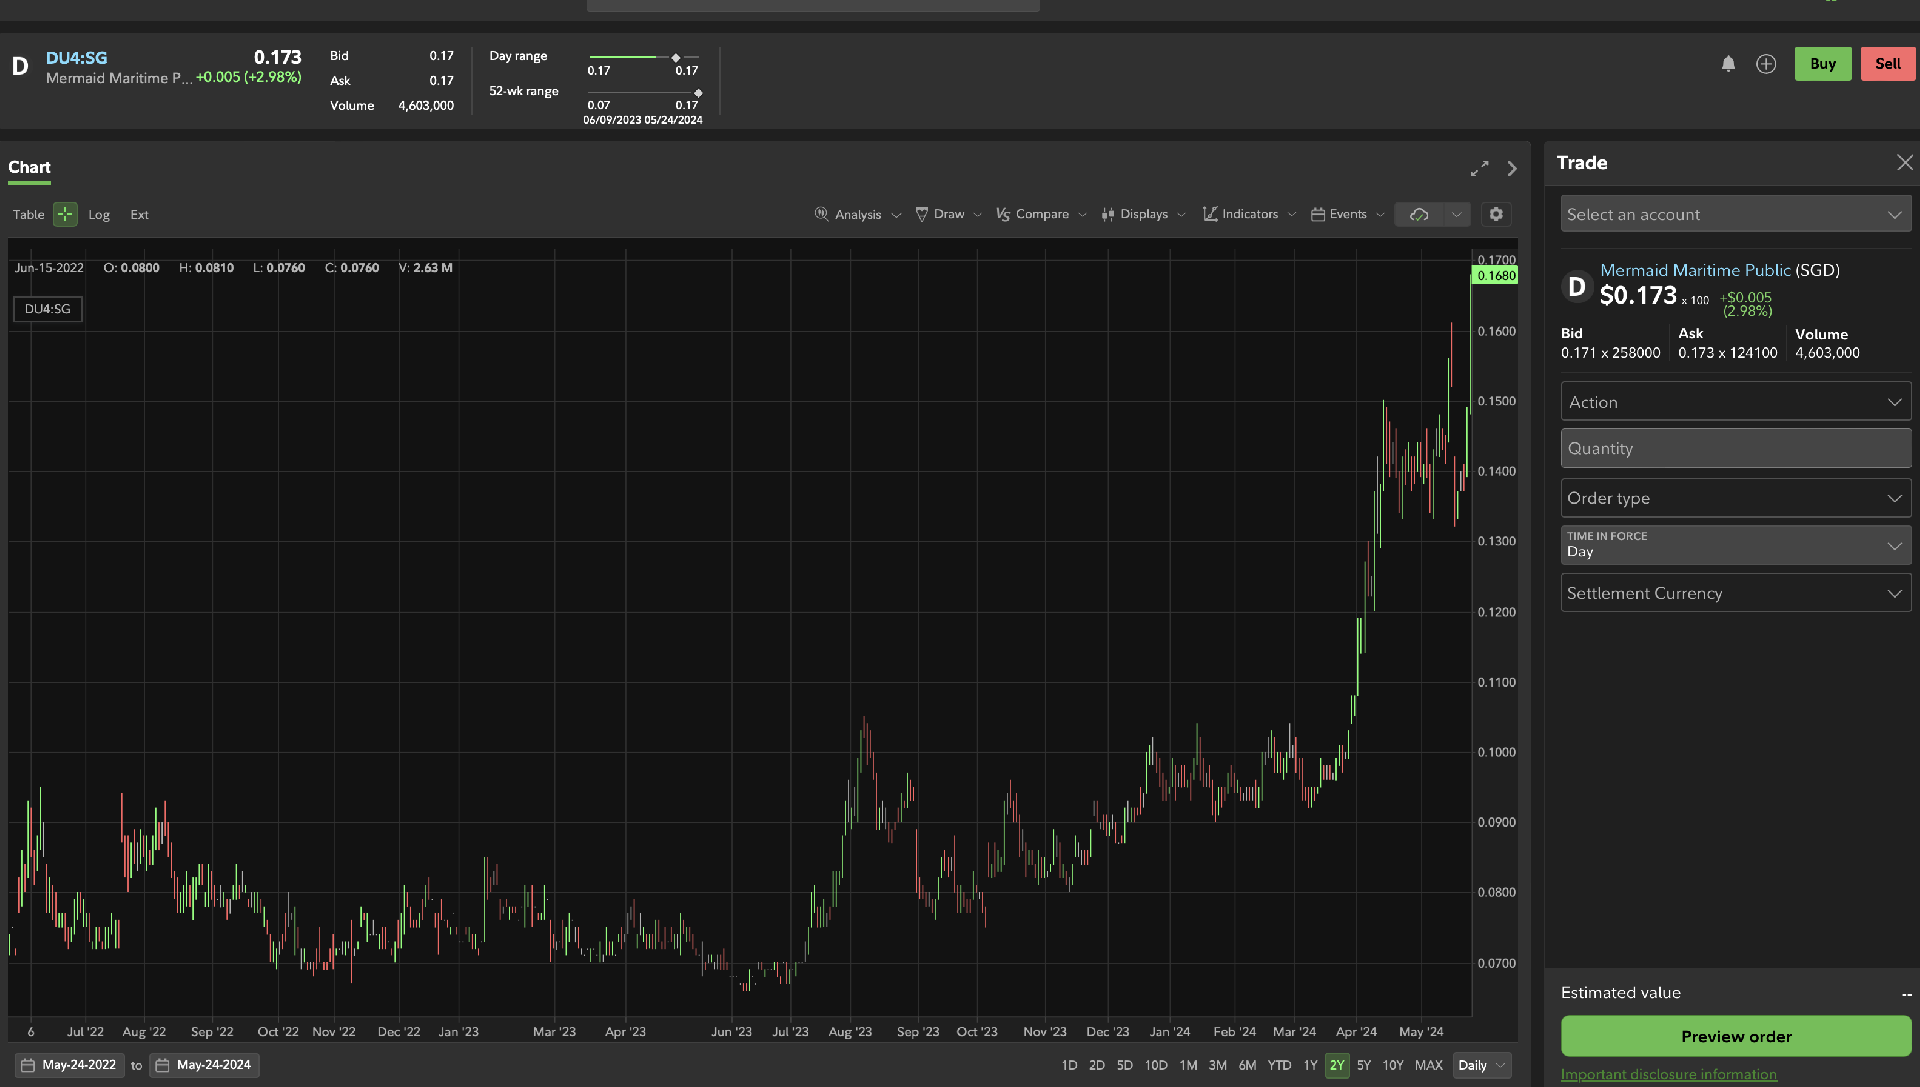This screenshot has height=1087, width=1920.
Task: Toggle Log scale on chart
Action: [x=99, y=215]
